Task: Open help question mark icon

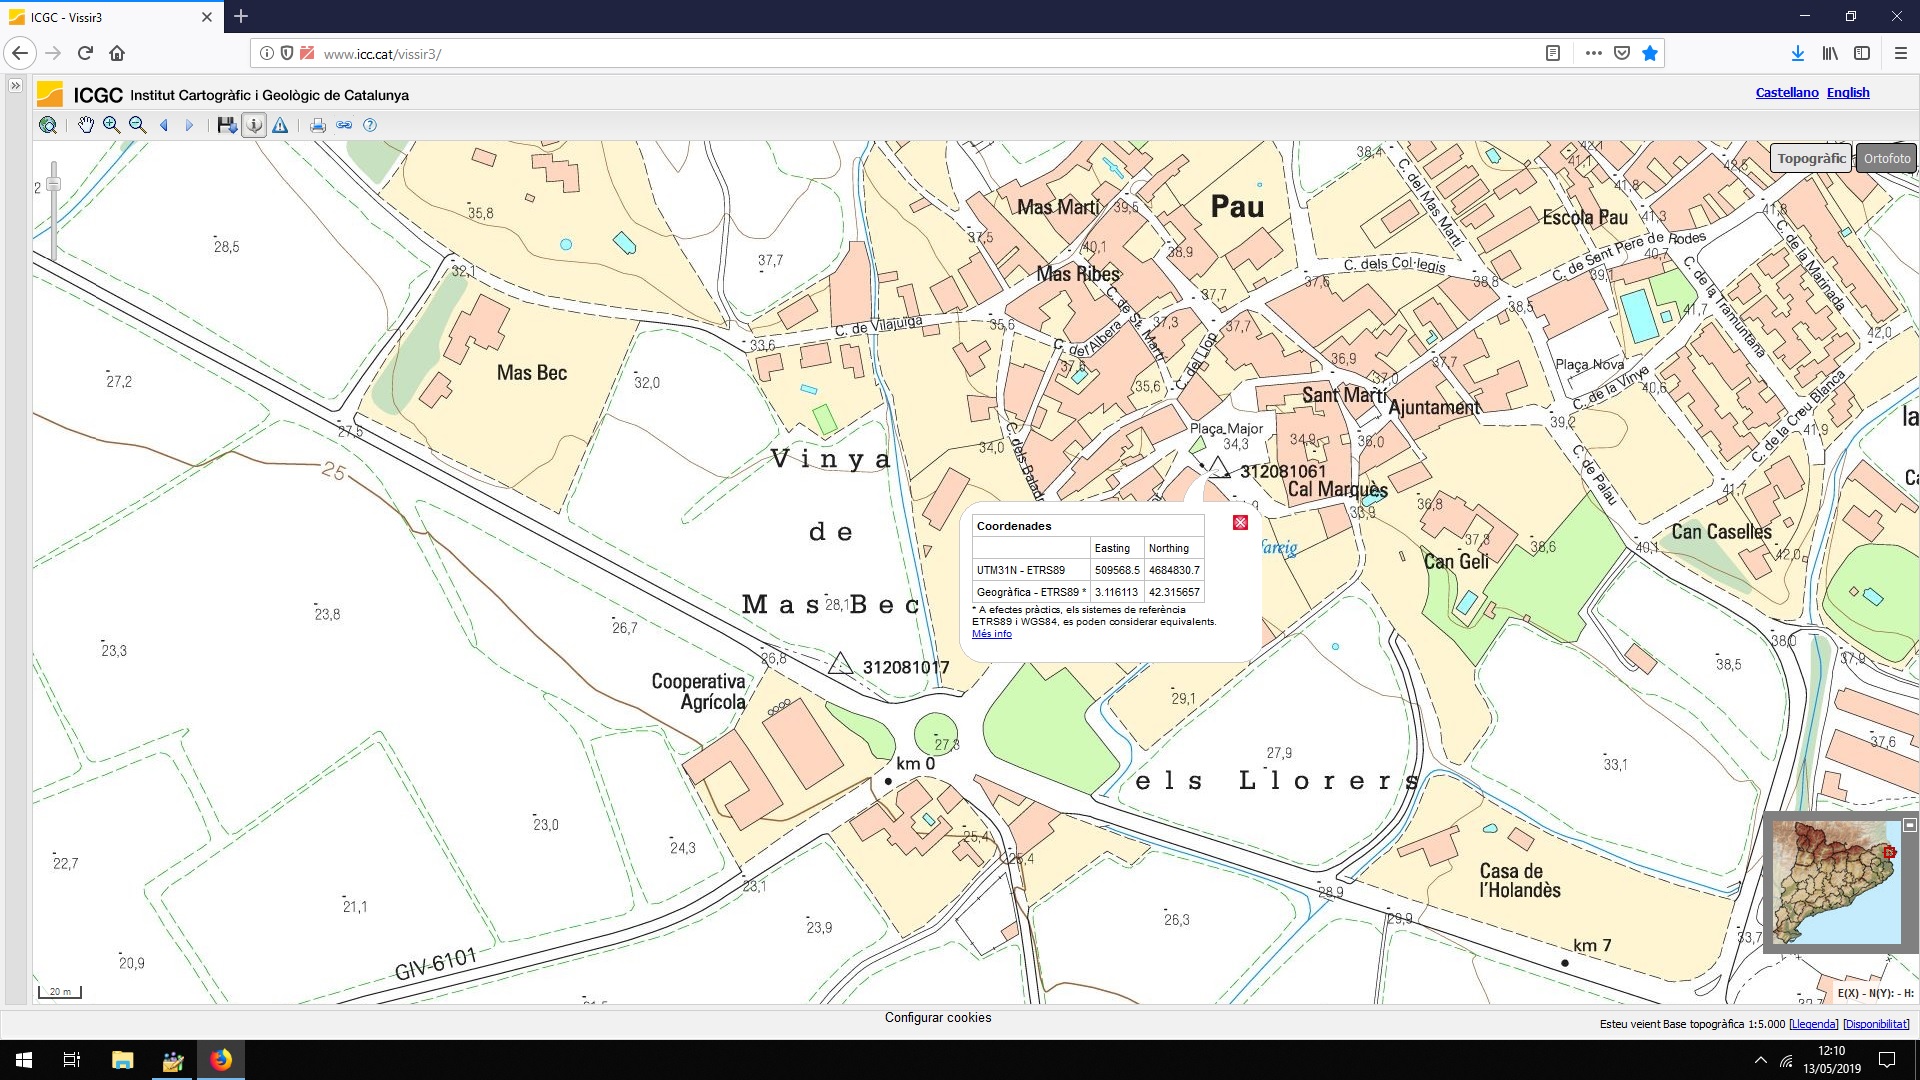Action: (x=370, y=125)
